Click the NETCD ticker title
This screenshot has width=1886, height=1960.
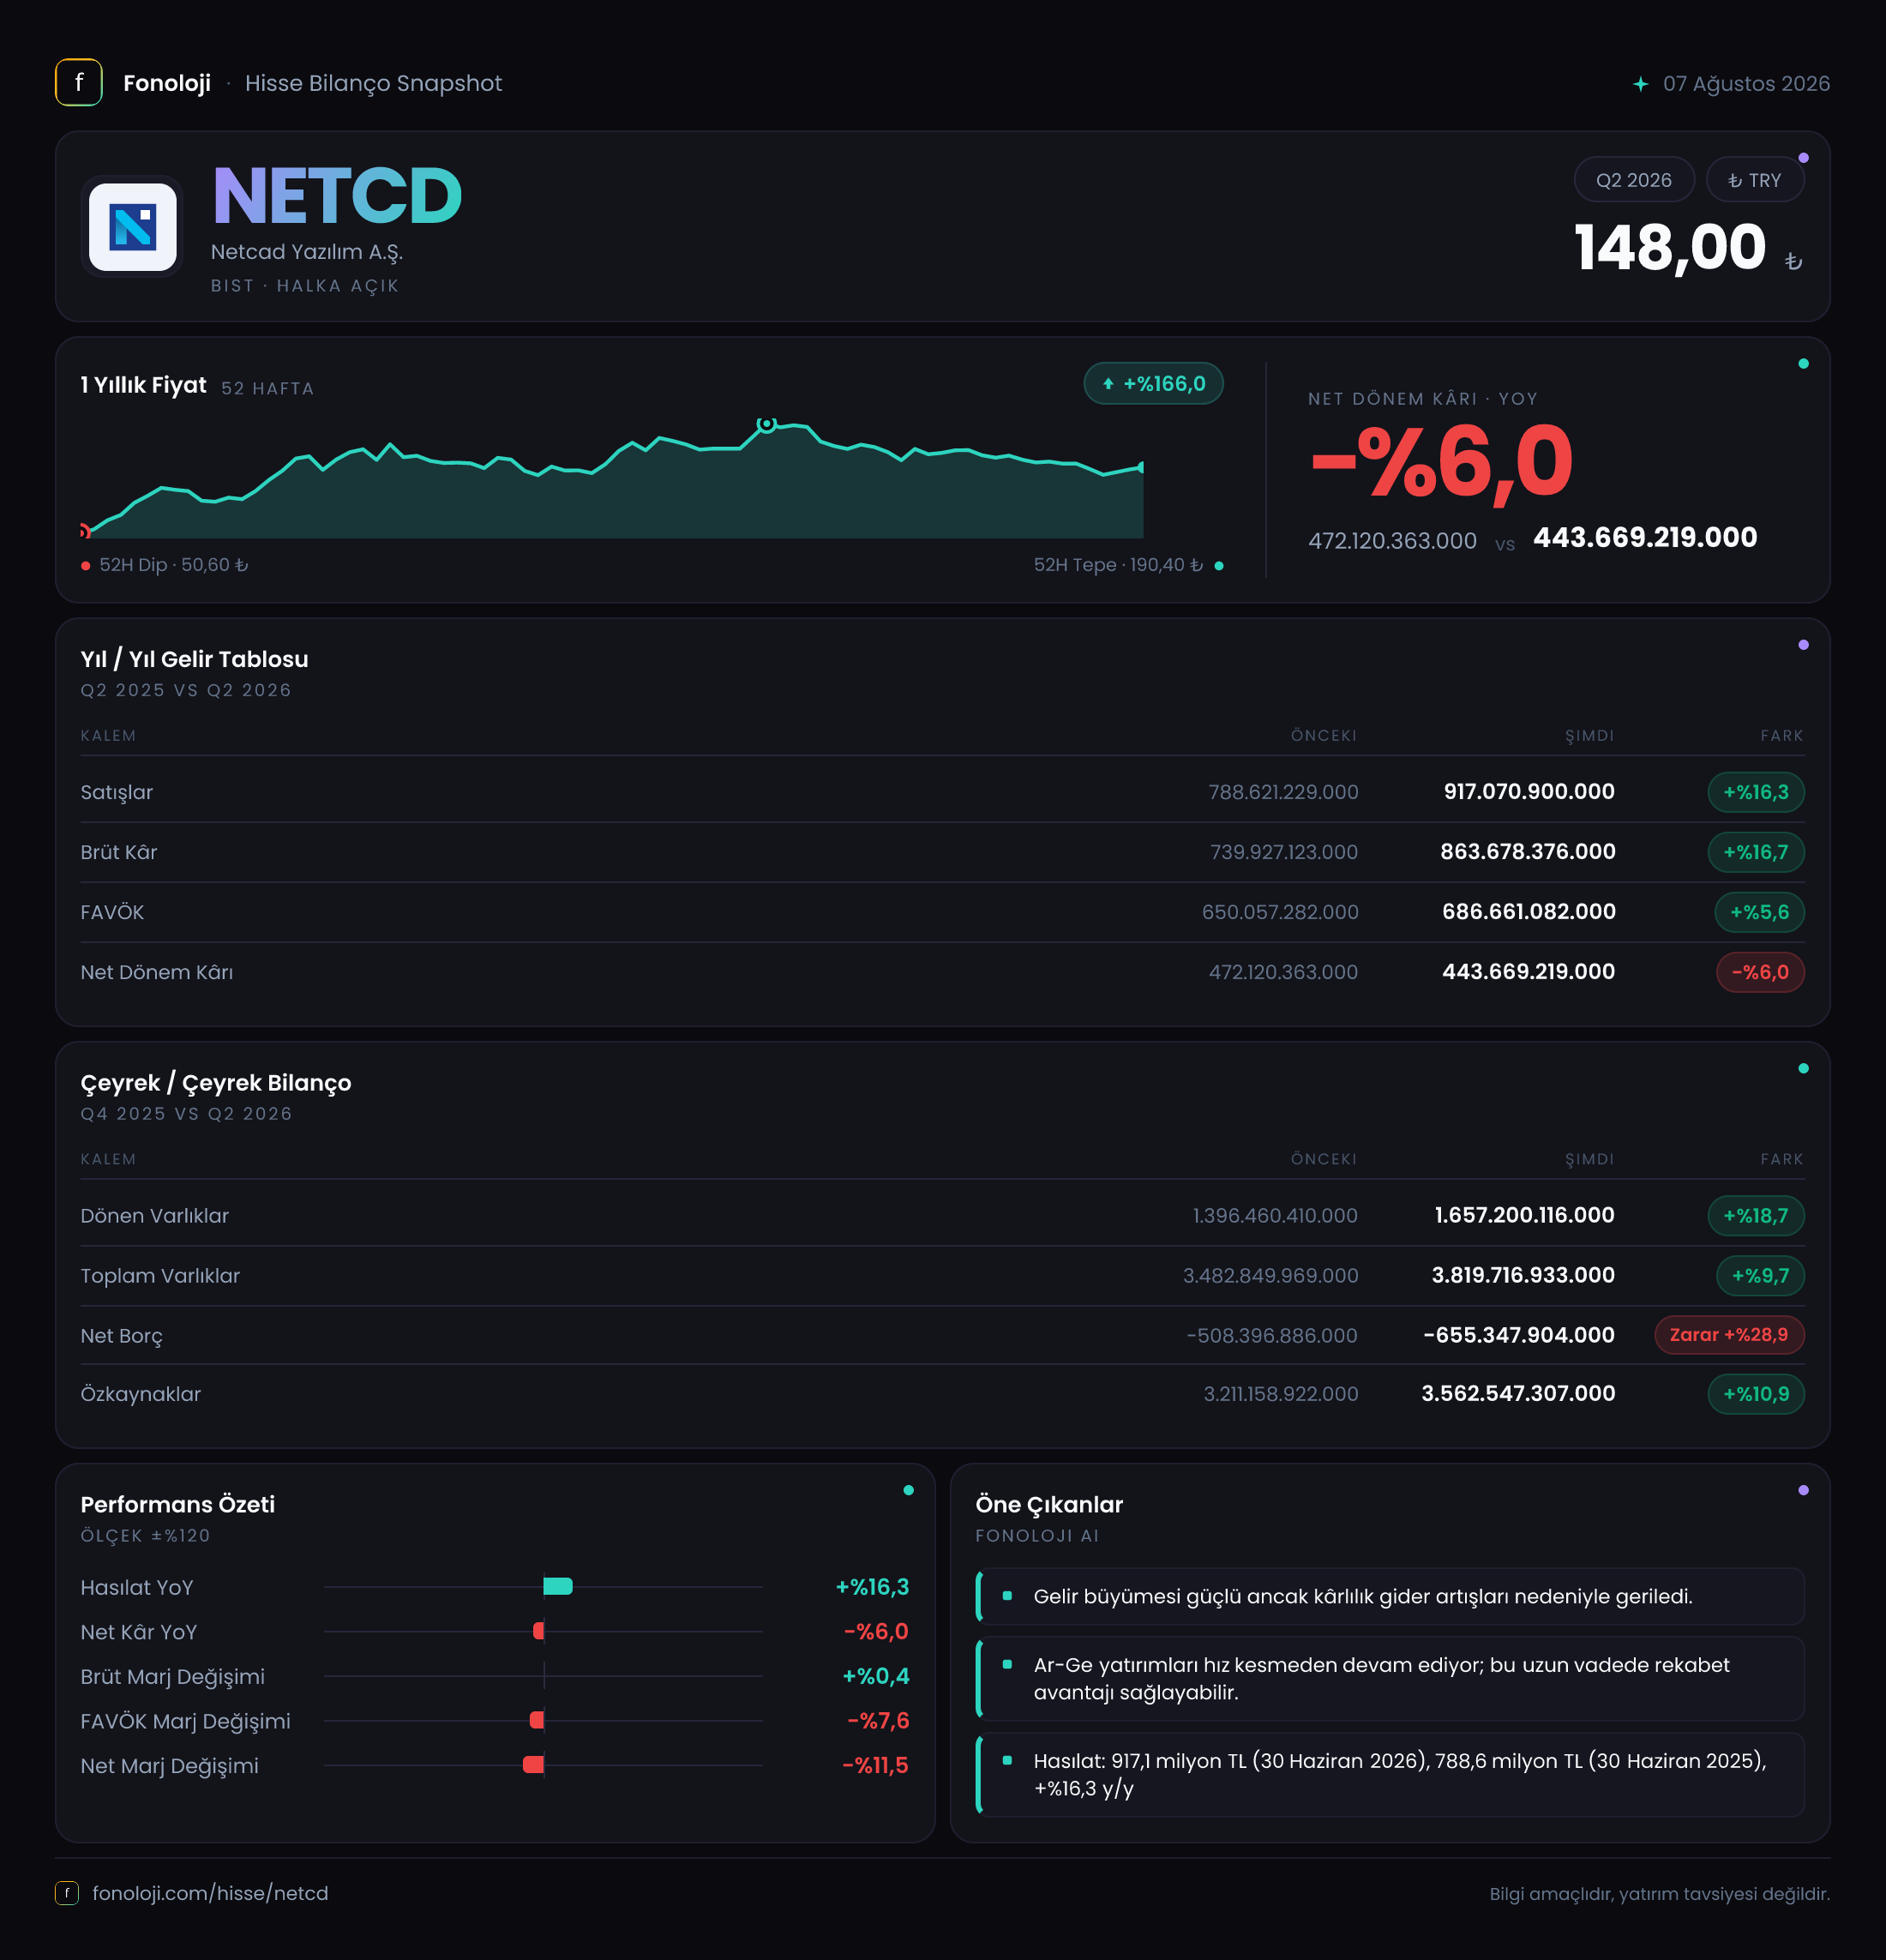(x=337, y=196)
